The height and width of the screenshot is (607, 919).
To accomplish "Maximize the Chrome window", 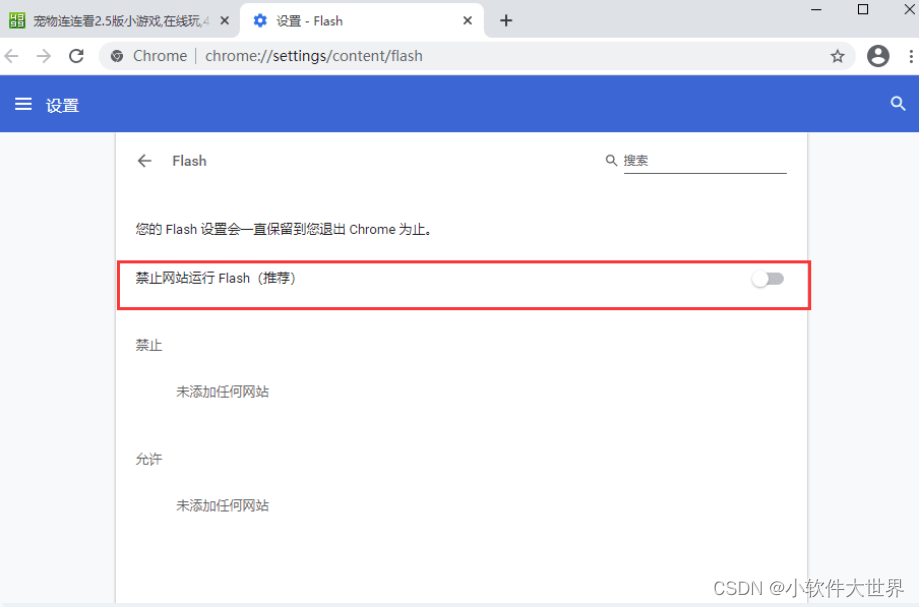I will coord(863,9).
